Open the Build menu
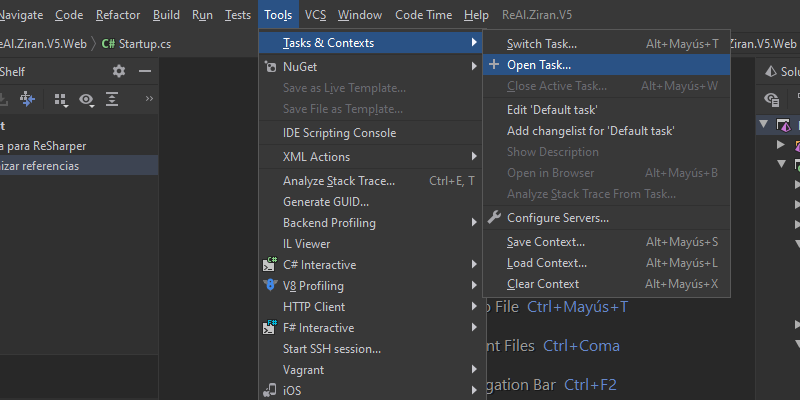 [x=166, y=15]
